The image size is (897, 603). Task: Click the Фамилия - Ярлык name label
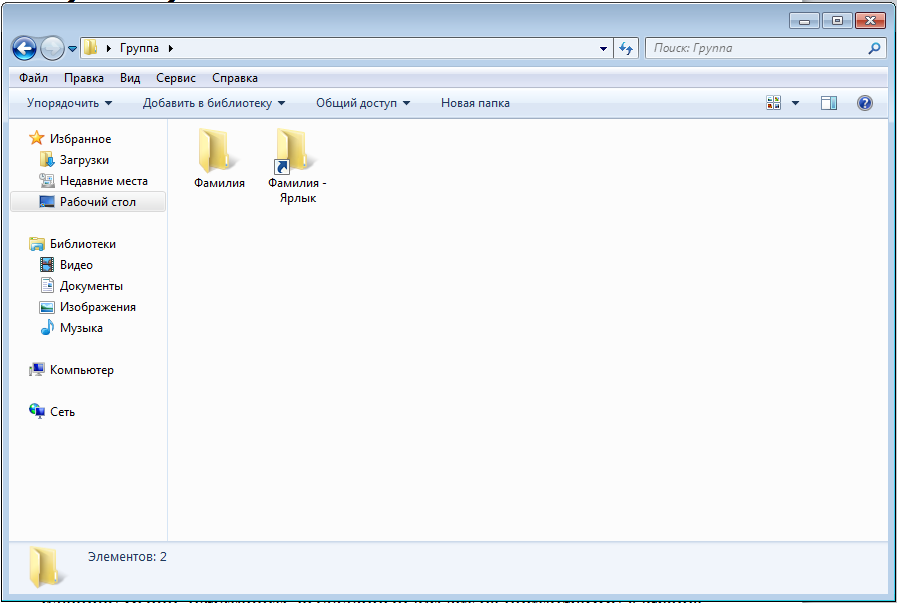point(297,191)
